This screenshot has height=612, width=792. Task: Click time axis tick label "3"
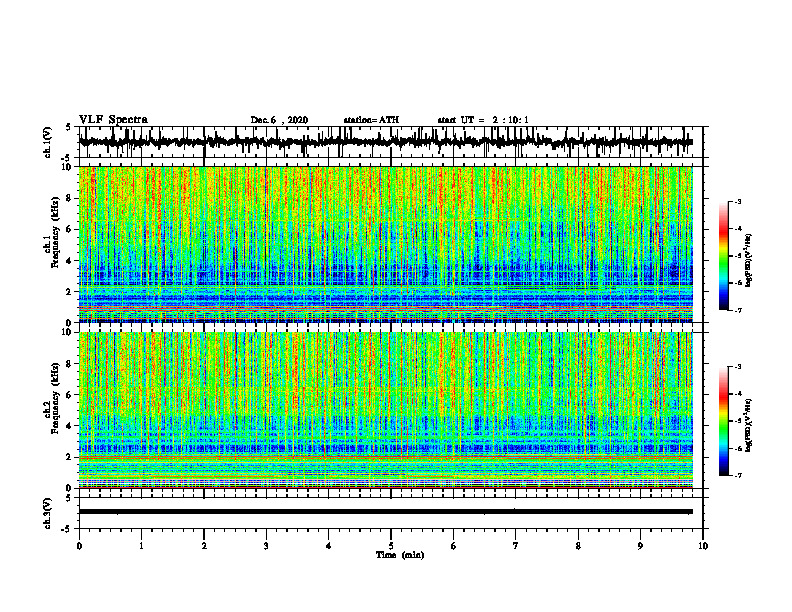click(x=266, y=546)
